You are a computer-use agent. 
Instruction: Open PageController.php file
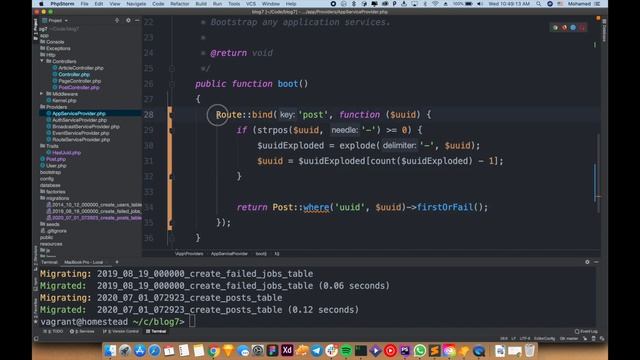(x=79, y=81)
